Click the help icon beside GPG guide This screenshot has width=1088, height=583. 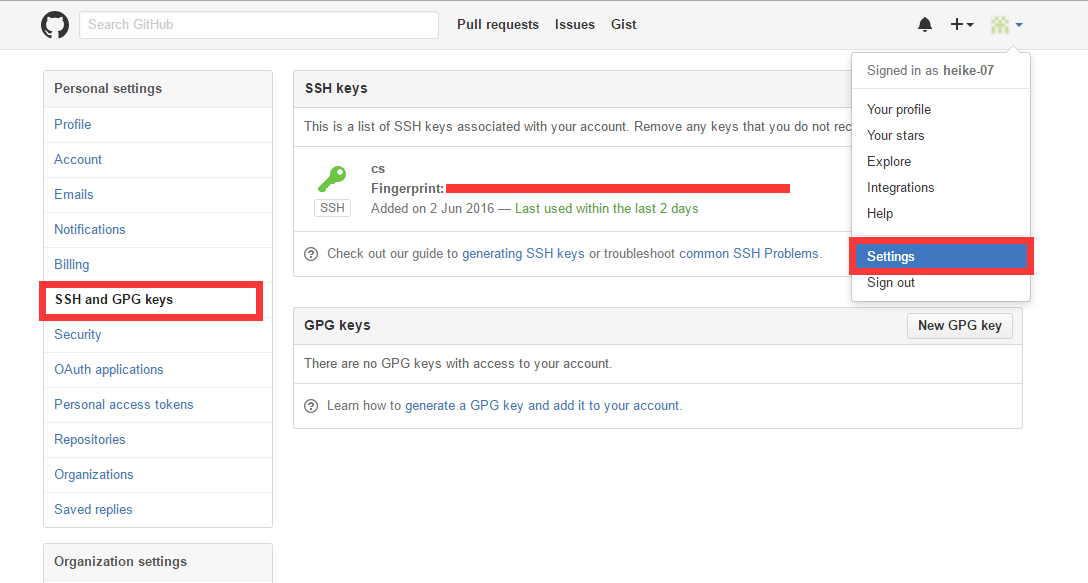pyautogui.click(x=311, y=406)
